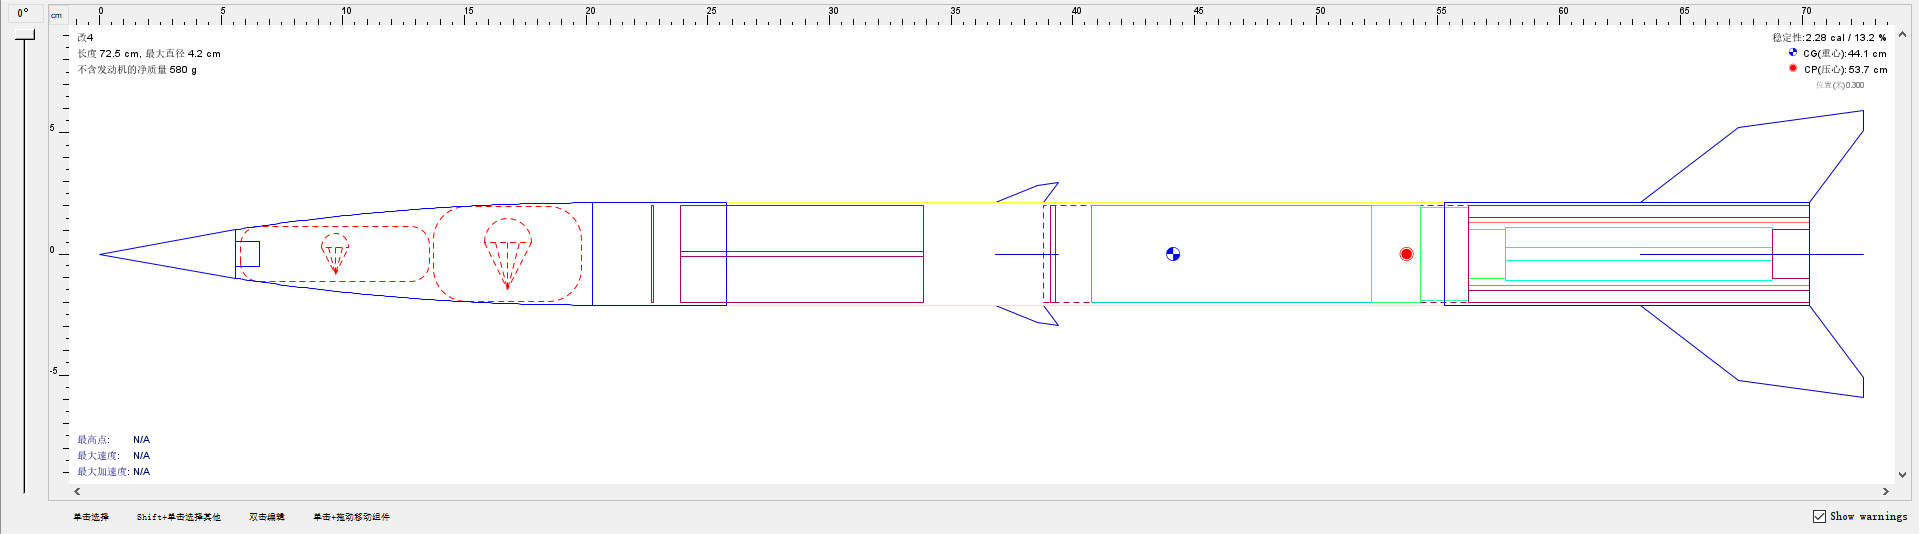Click the red CP marker on rocket body
This screenshot has width=1920, height=534.
[x=1406, y=254]
